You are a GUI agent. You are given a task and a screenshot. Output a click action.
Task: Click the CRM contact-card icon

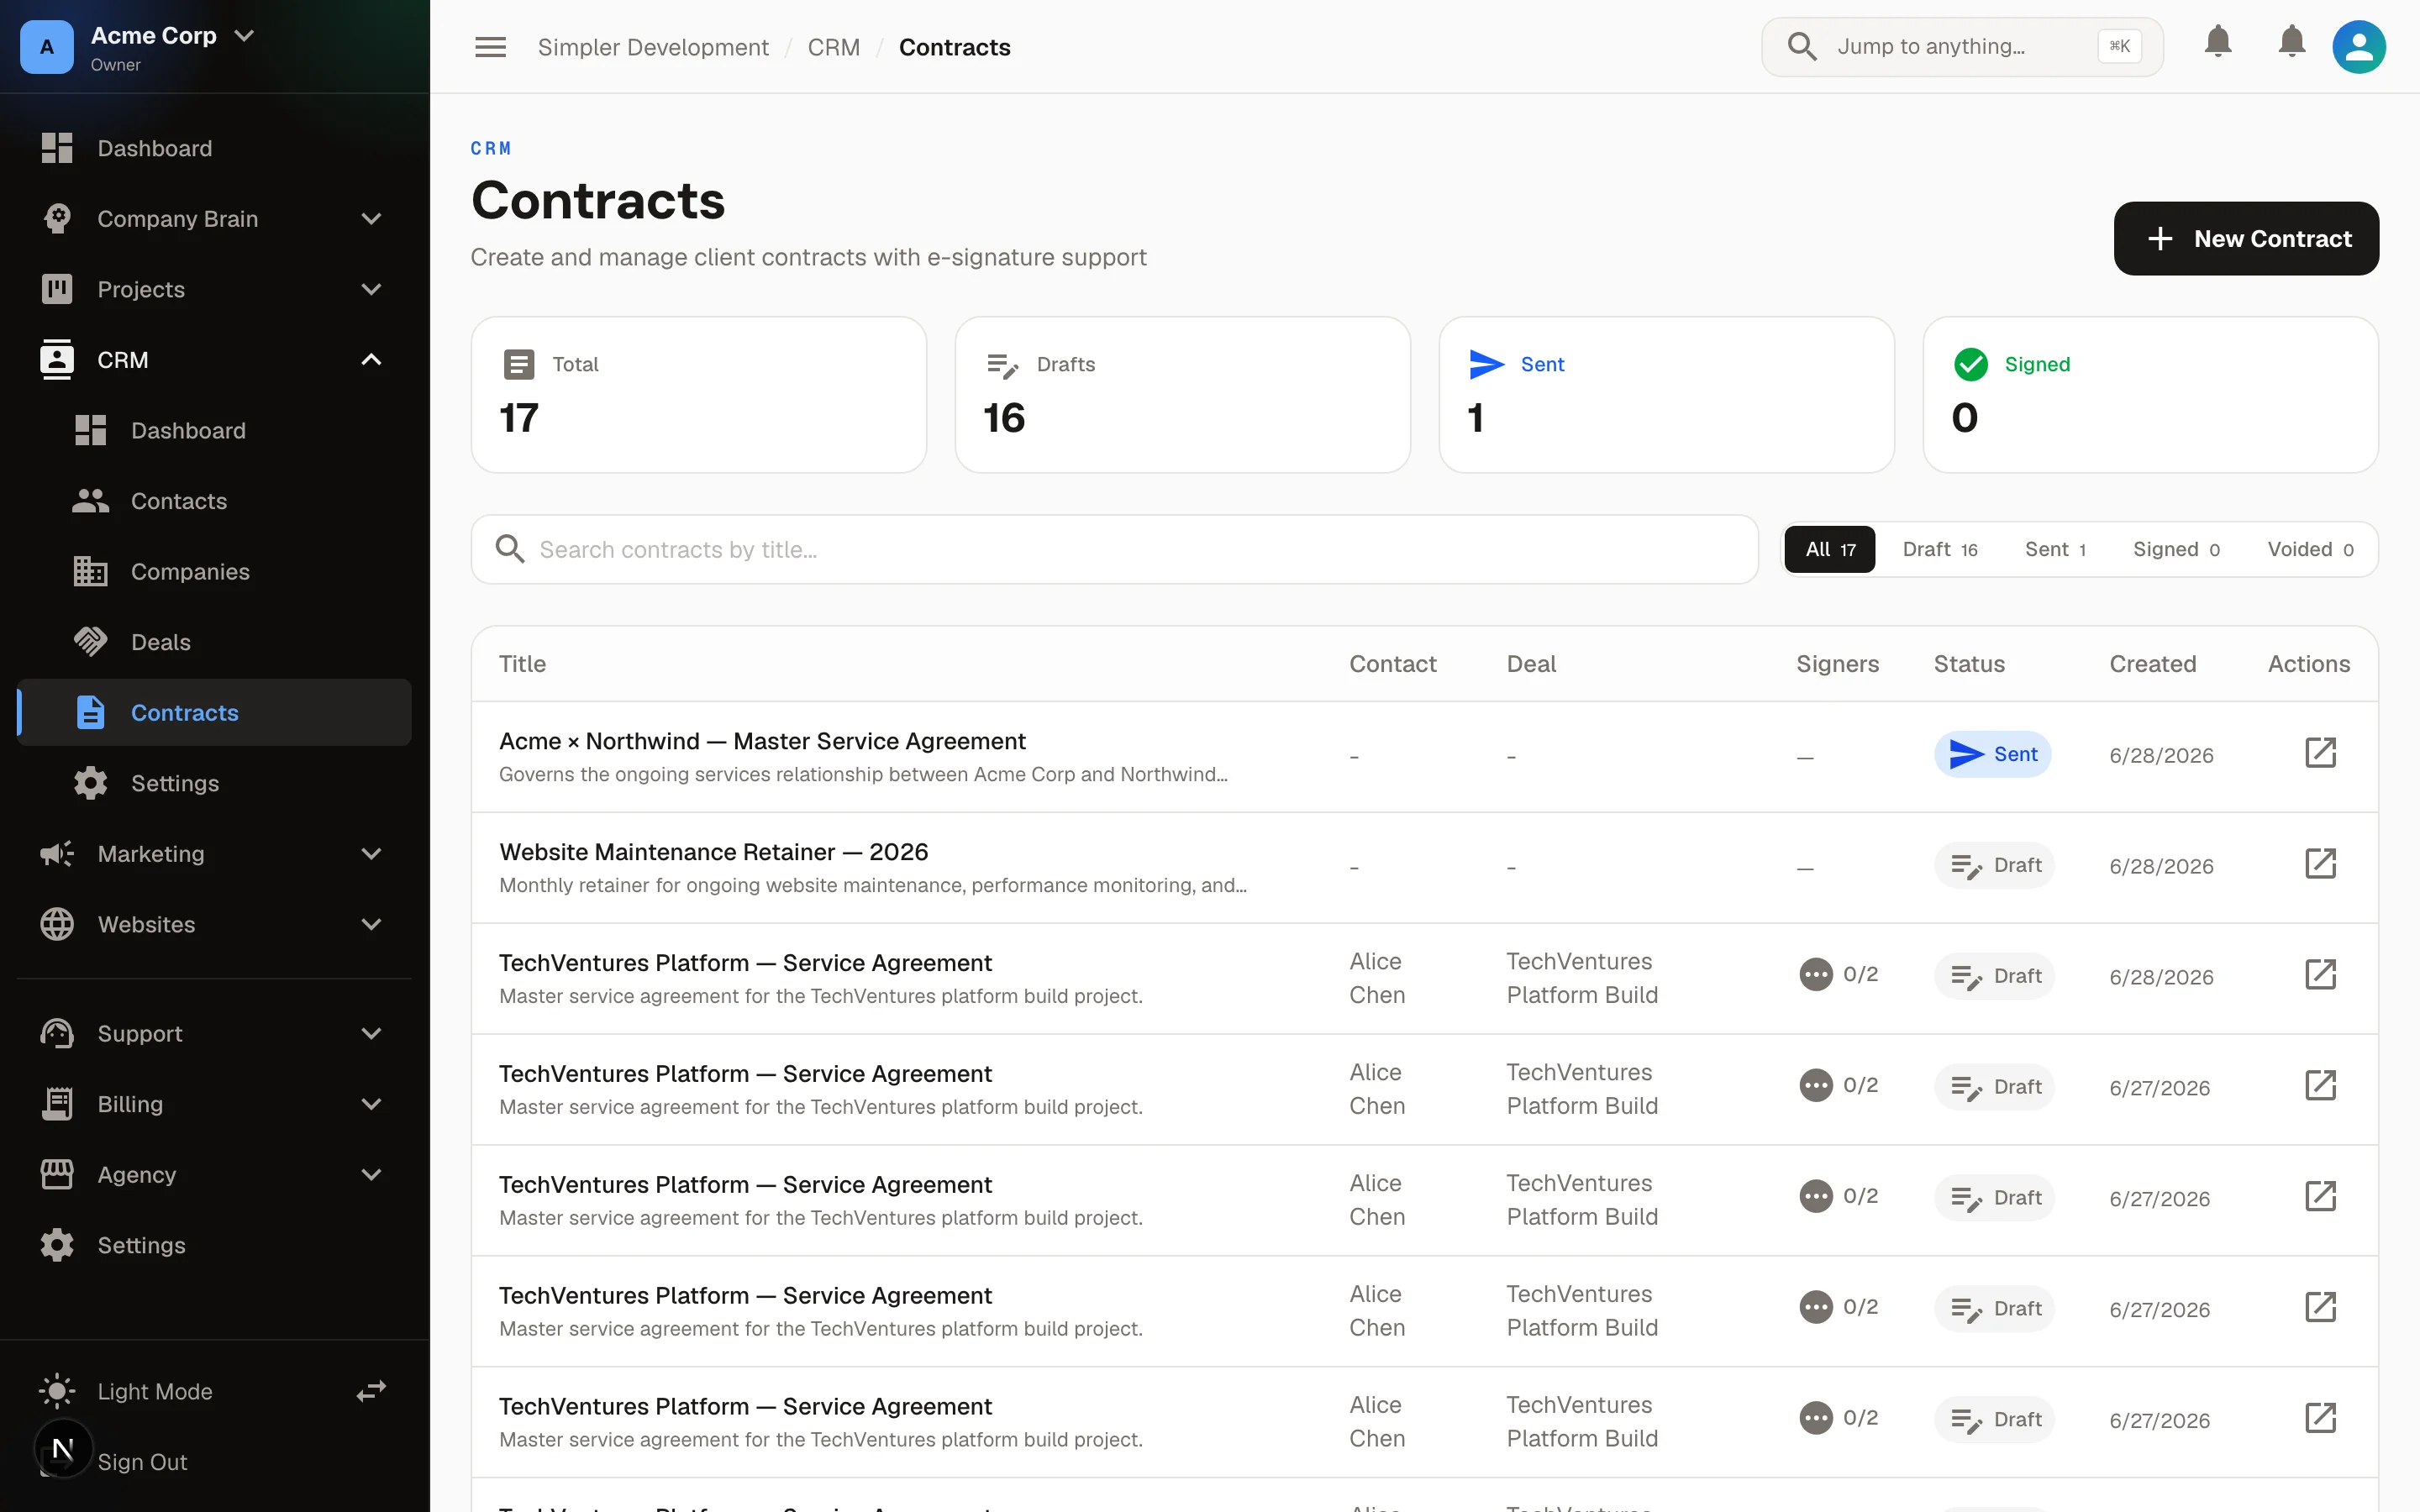[x=57, y=360]
